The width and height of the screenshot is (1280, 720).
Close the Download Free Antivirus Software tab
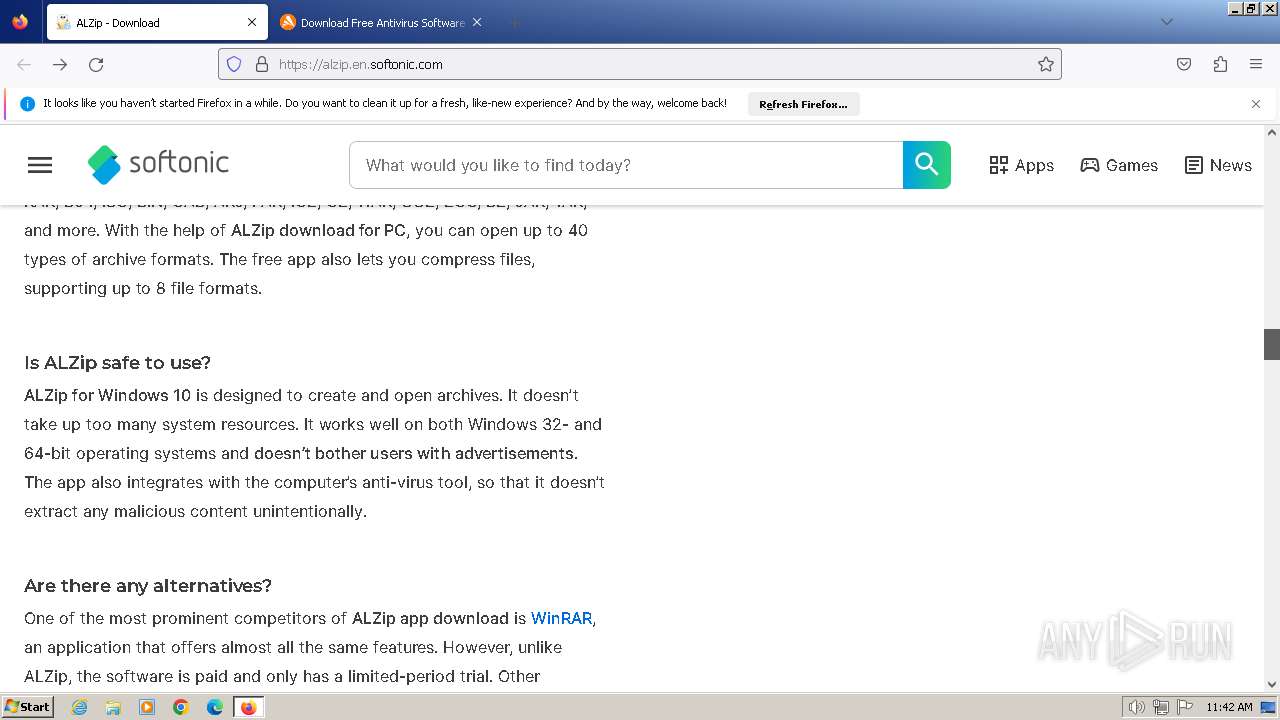coord(477,22)
